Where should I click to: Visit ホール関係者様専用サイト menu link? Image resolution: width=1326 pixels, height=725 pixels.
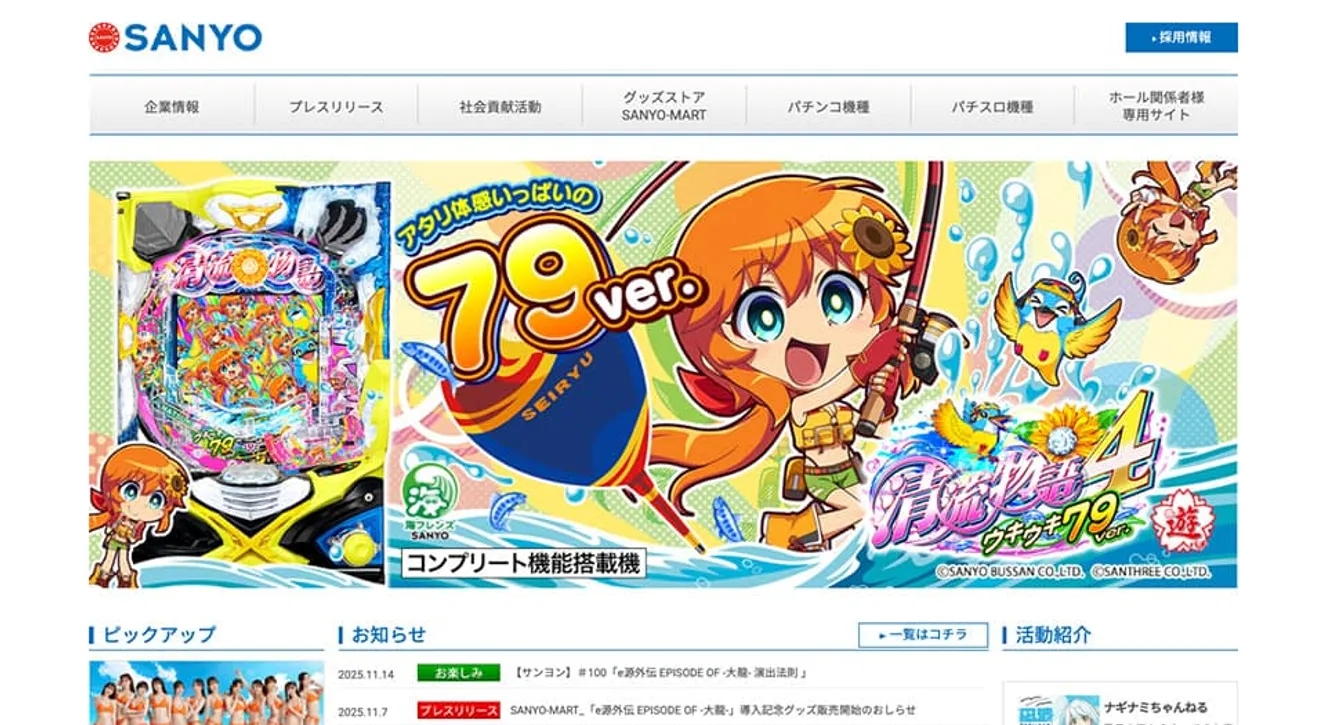tap(1156, 106)
